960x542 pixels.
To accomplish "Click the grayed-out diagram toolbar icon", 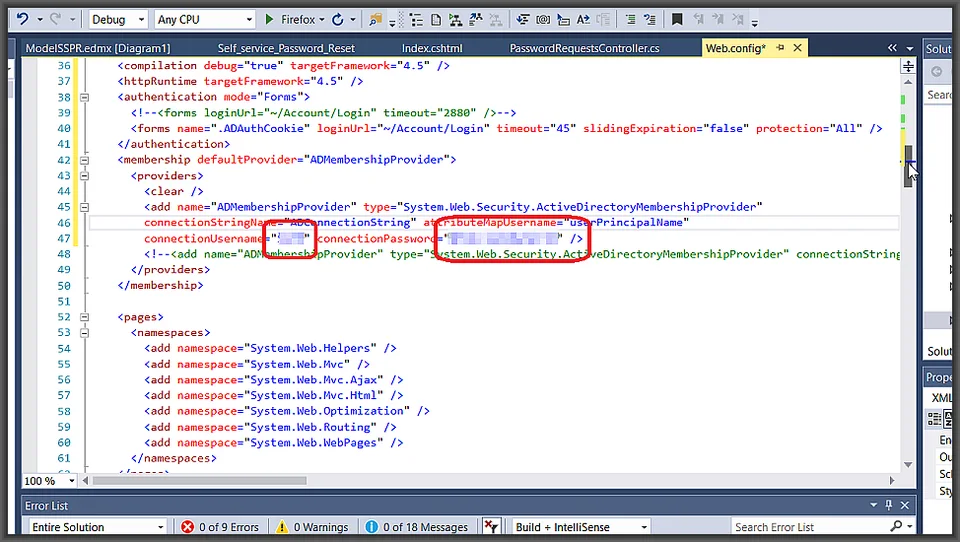I will 495,20.
